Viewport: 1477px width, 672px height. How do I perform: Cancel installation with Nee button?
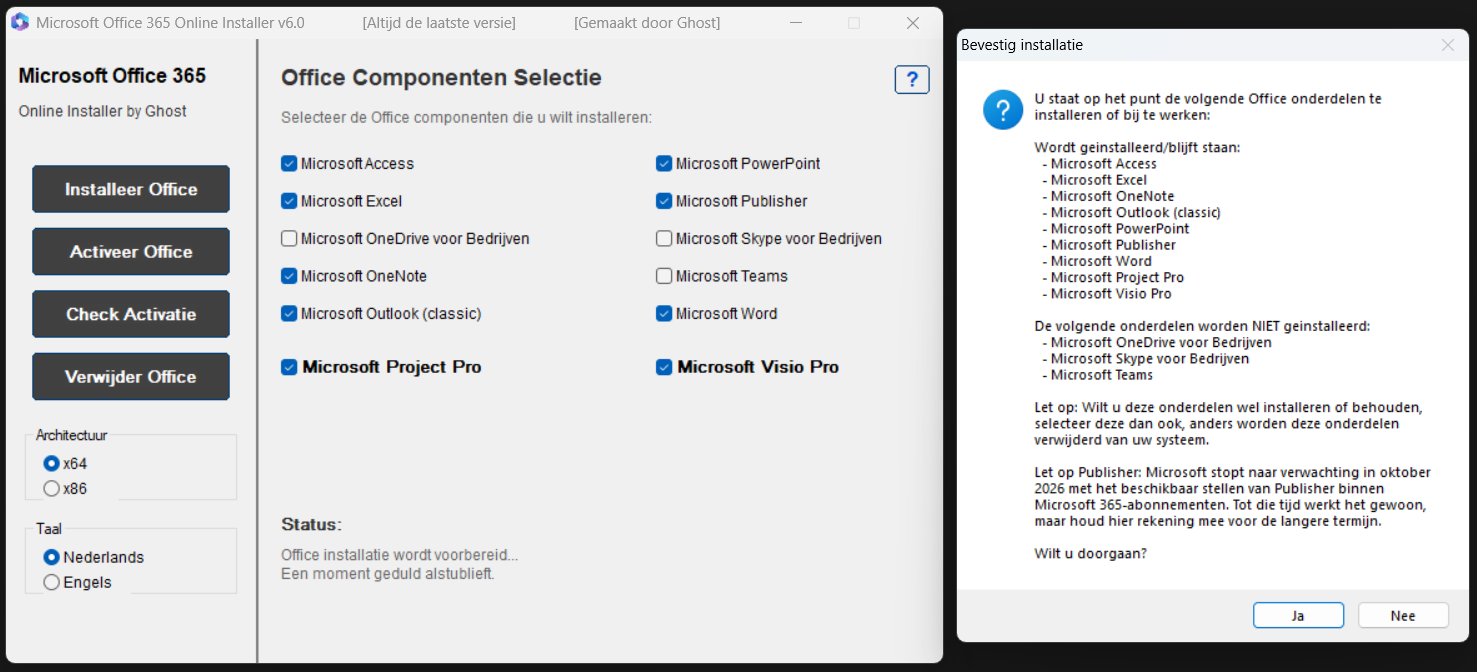(x=1403, y=616)
